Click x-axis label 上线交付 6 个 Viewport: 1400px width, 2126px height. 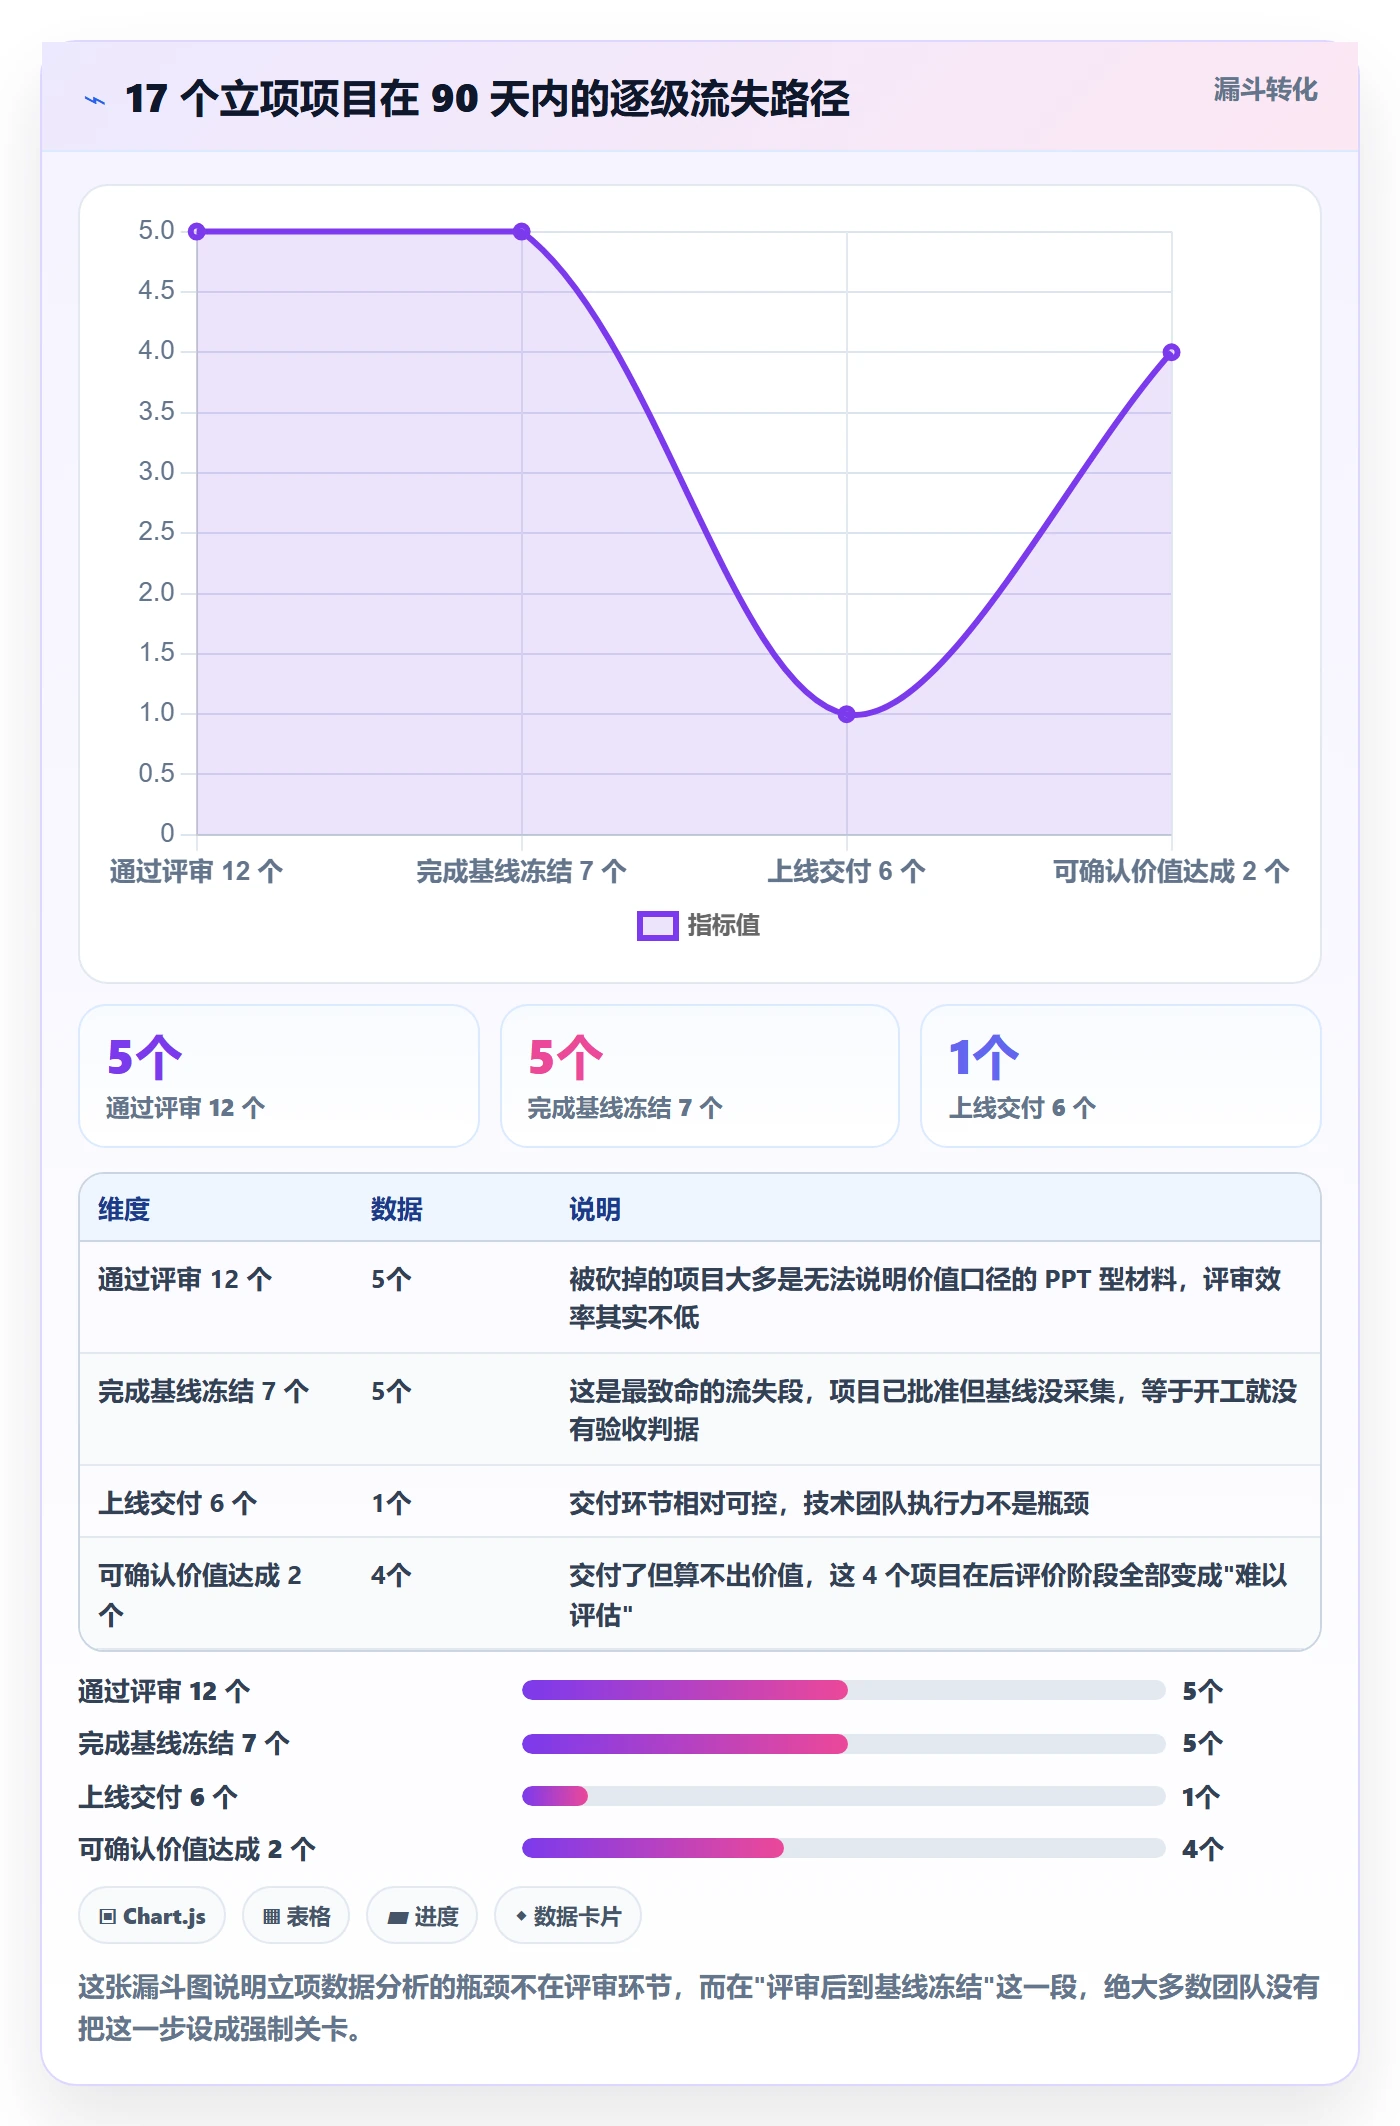[x=846, y=871]
